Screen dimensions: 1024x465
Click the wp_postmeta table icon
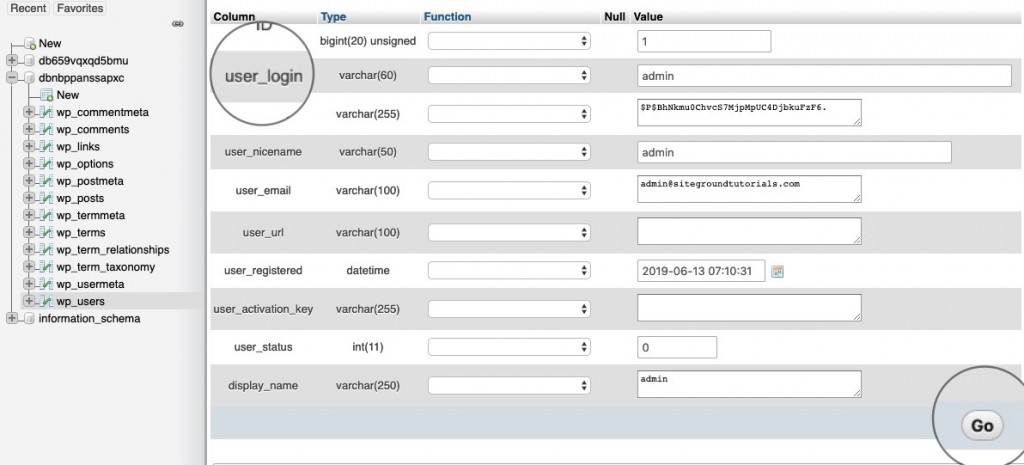tap(46, 181)
